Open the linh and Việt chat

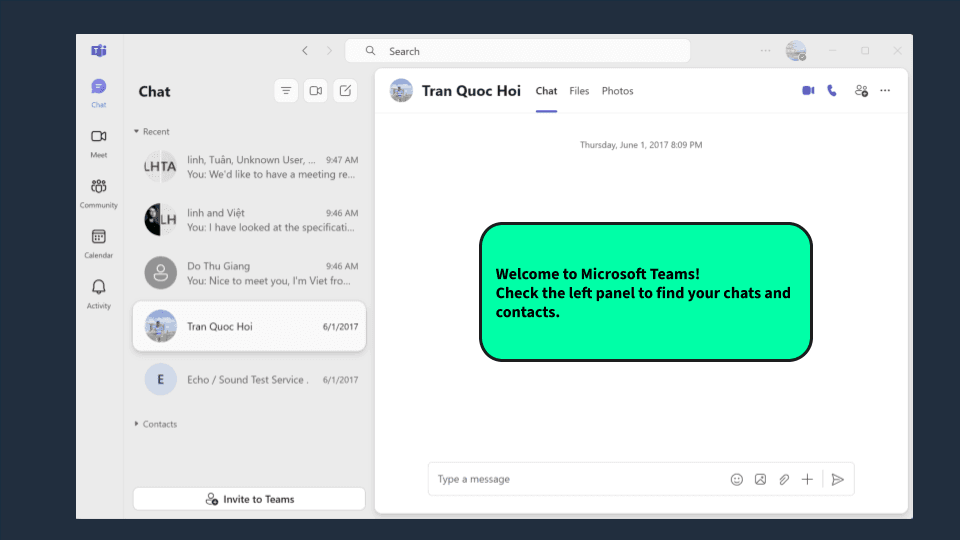(249, 220)
